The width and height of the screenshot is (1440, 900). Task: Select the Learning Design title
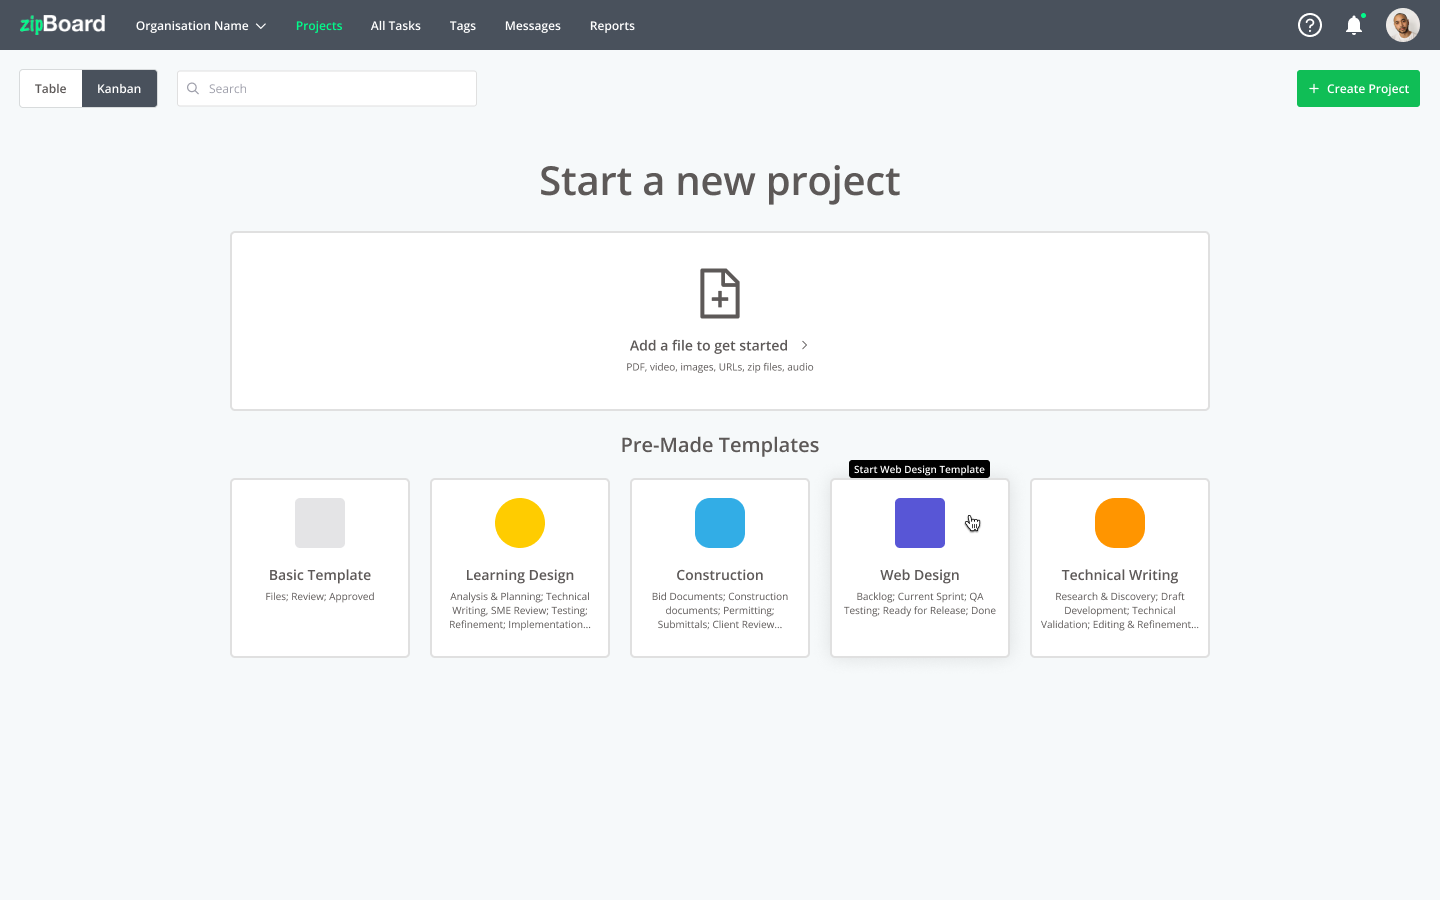[x=520, y=575]
